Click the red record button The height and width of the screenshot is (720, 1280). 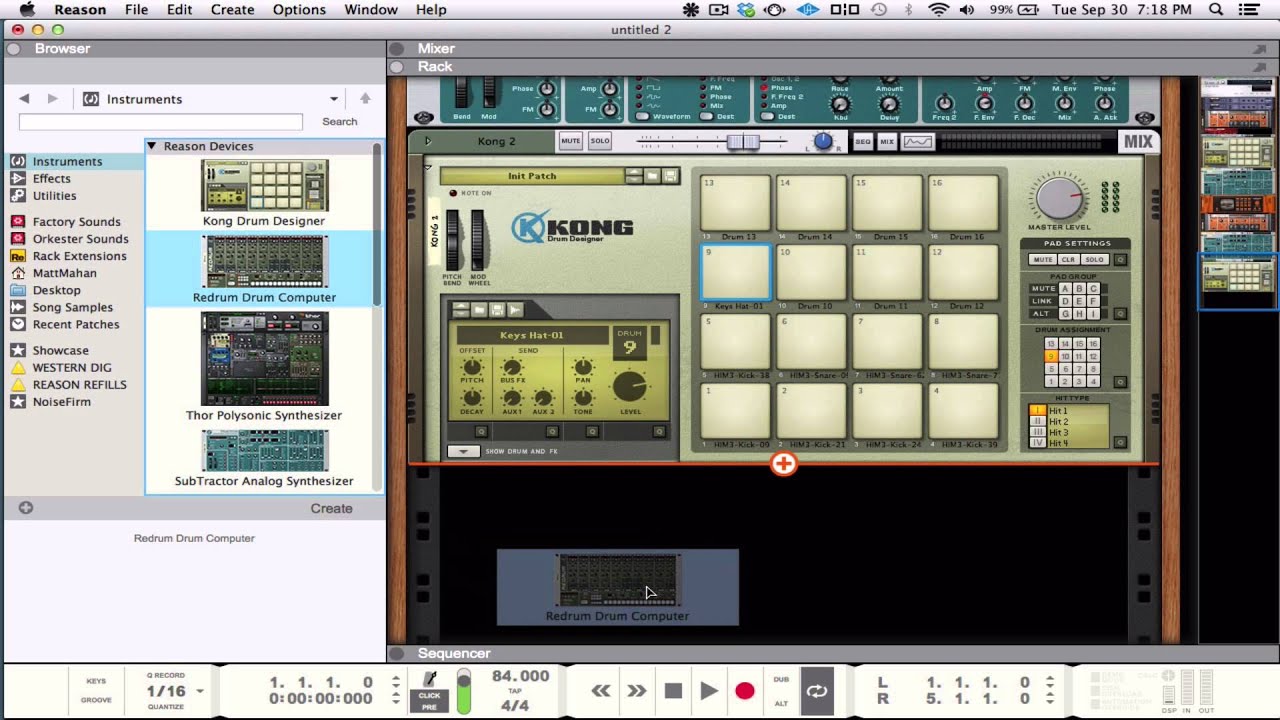745,691
